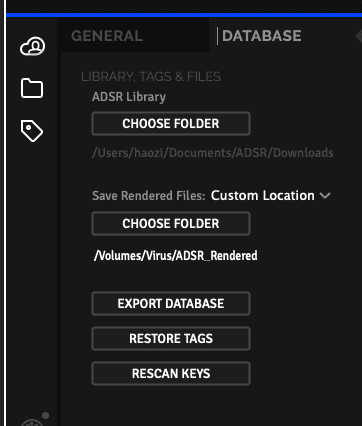Click the palette icon at sidebar bottom
Screen dimensions: 362x426
click(x=32, y=423)
